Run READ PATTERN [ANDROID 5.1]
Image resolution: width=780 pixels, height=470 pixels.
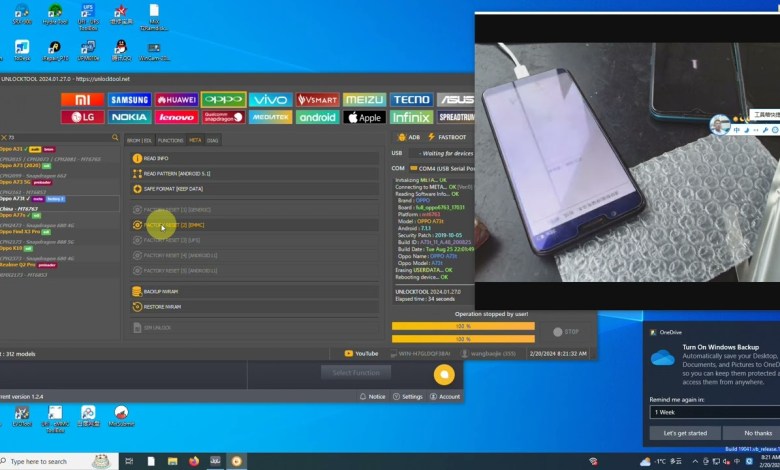pos(254,174)
